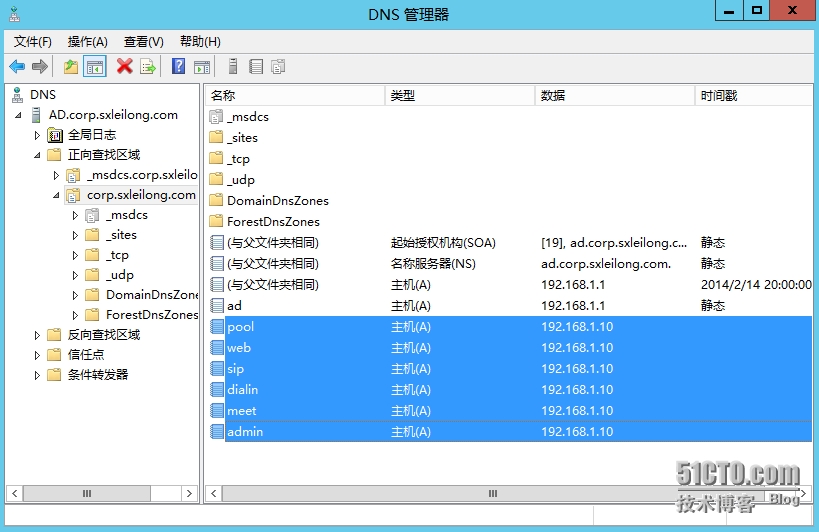Open the 帮助(H) menu
This screenshot has width=819, height=532.
click(x=200, y=42)
